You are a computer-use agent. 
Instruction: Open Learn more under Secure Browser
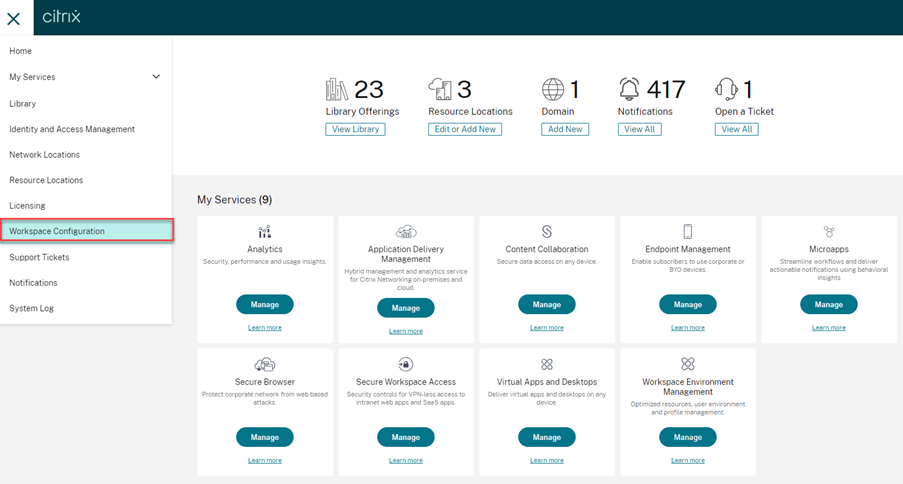pos(265,460)
